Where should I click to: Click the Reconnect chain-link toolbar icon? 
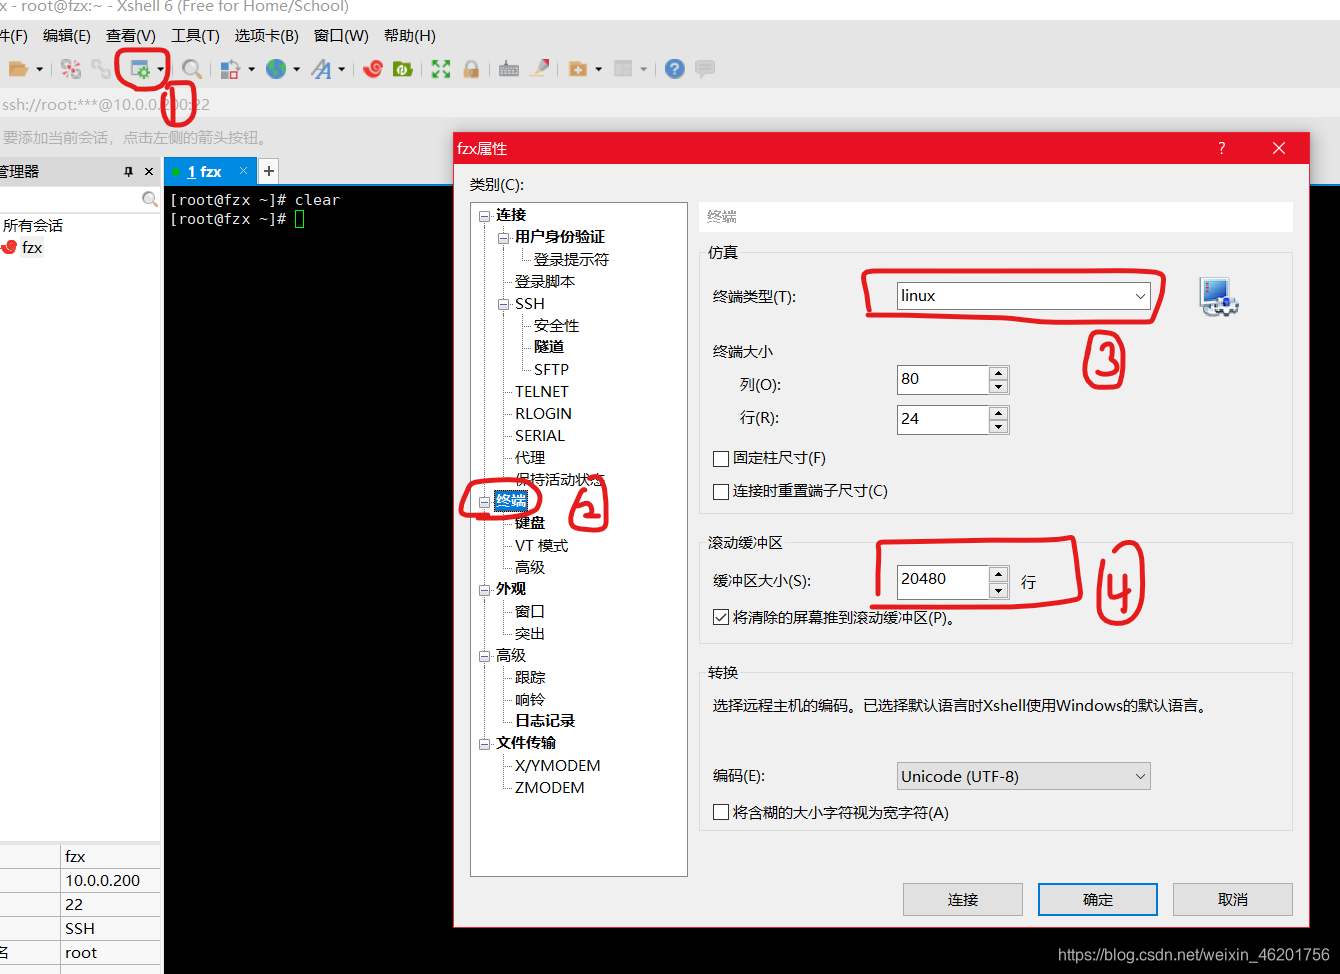click(x=101, y=69)
